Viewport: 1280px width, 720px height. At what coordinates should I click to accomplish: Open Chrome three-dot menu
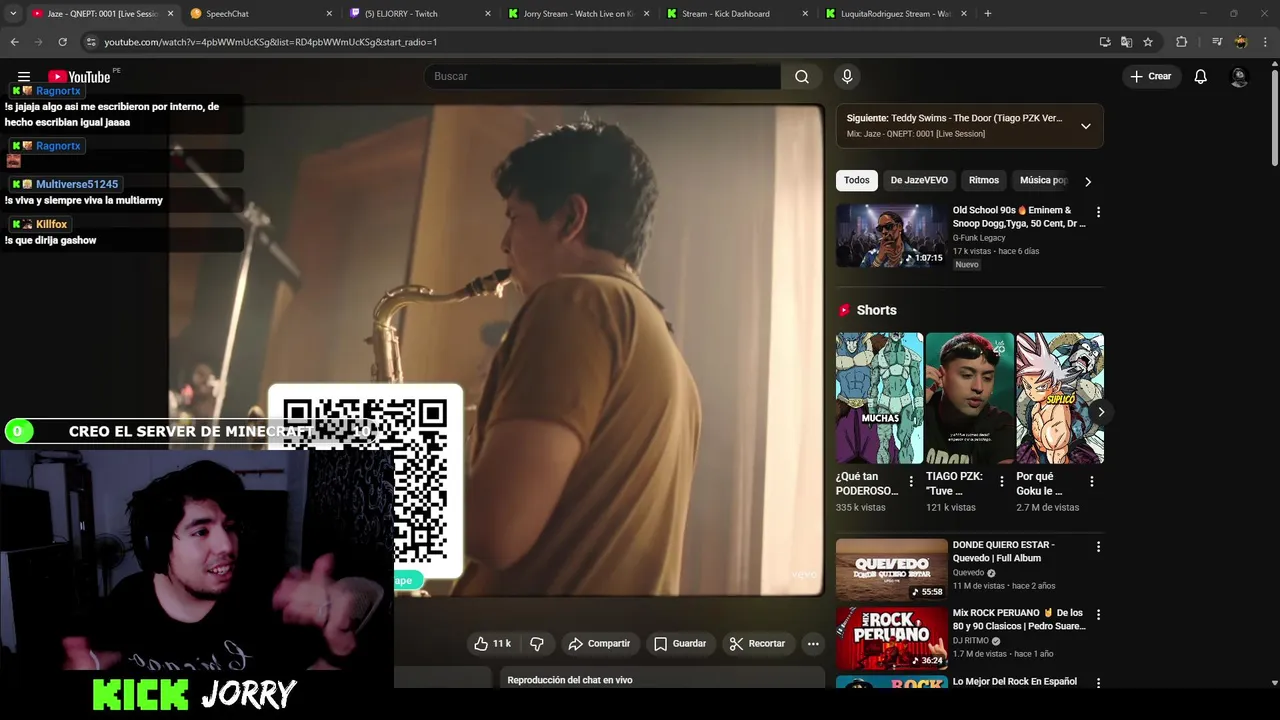(x=1265, y=42)
